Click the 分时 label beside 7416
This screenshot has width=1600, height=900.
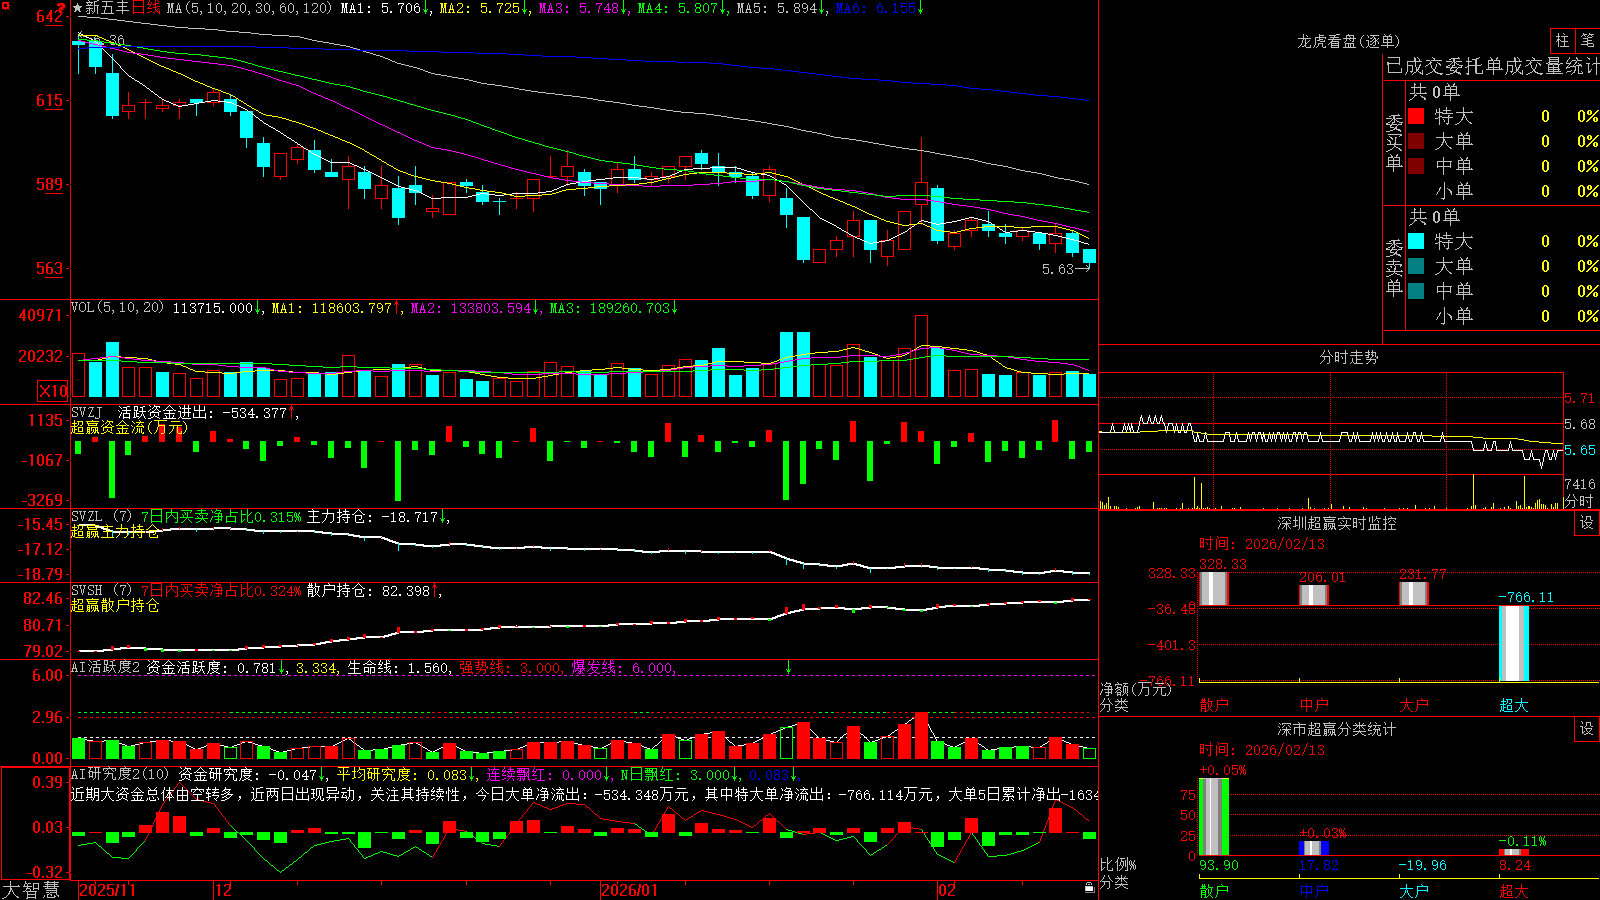click(x=1579, y=500)
